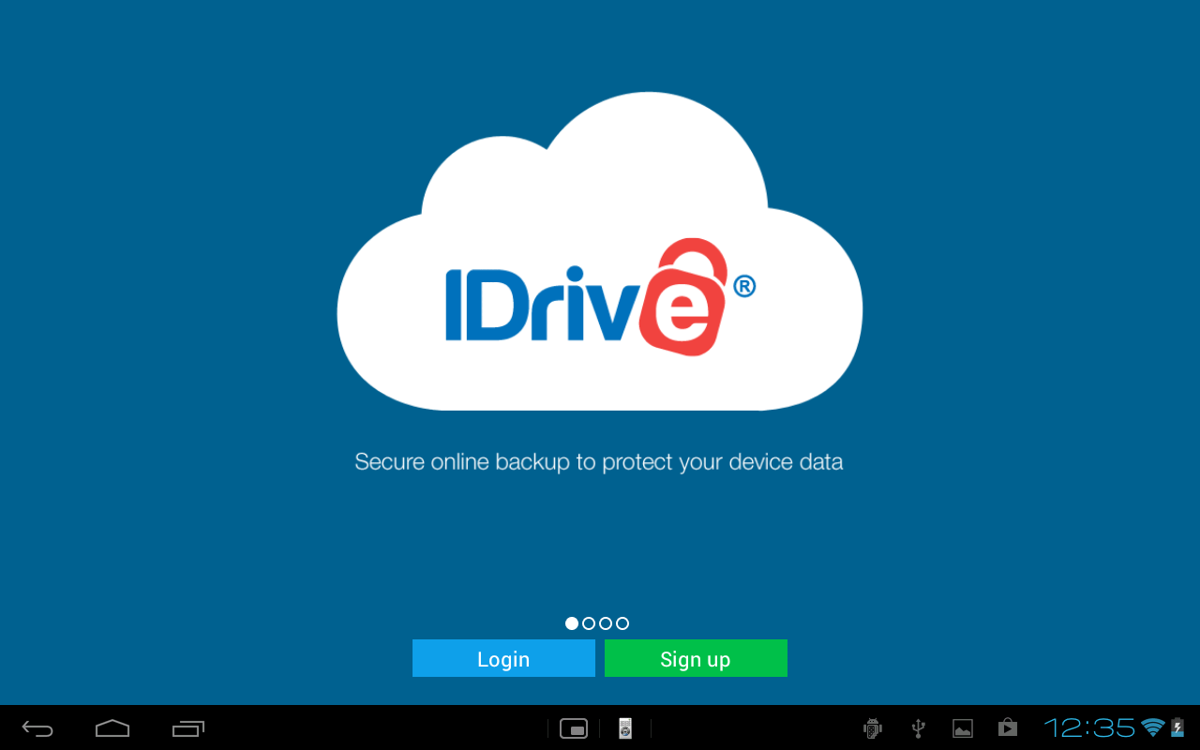Select the fourth page indicator dot
This screenshot has width=1200, height=750.
[x=623, y=623]
